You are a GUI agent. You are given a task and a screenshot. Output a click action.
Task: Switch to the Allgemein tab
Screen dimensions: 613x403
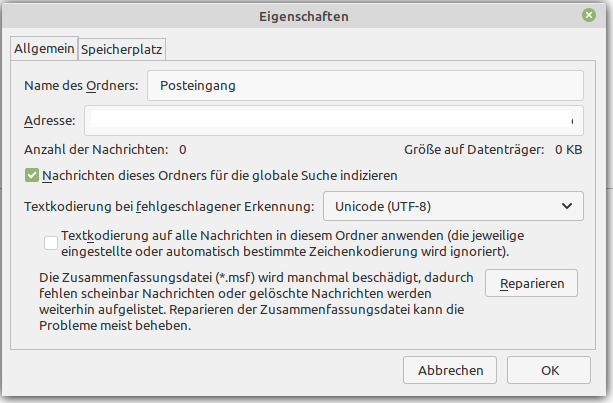(42, 48)
